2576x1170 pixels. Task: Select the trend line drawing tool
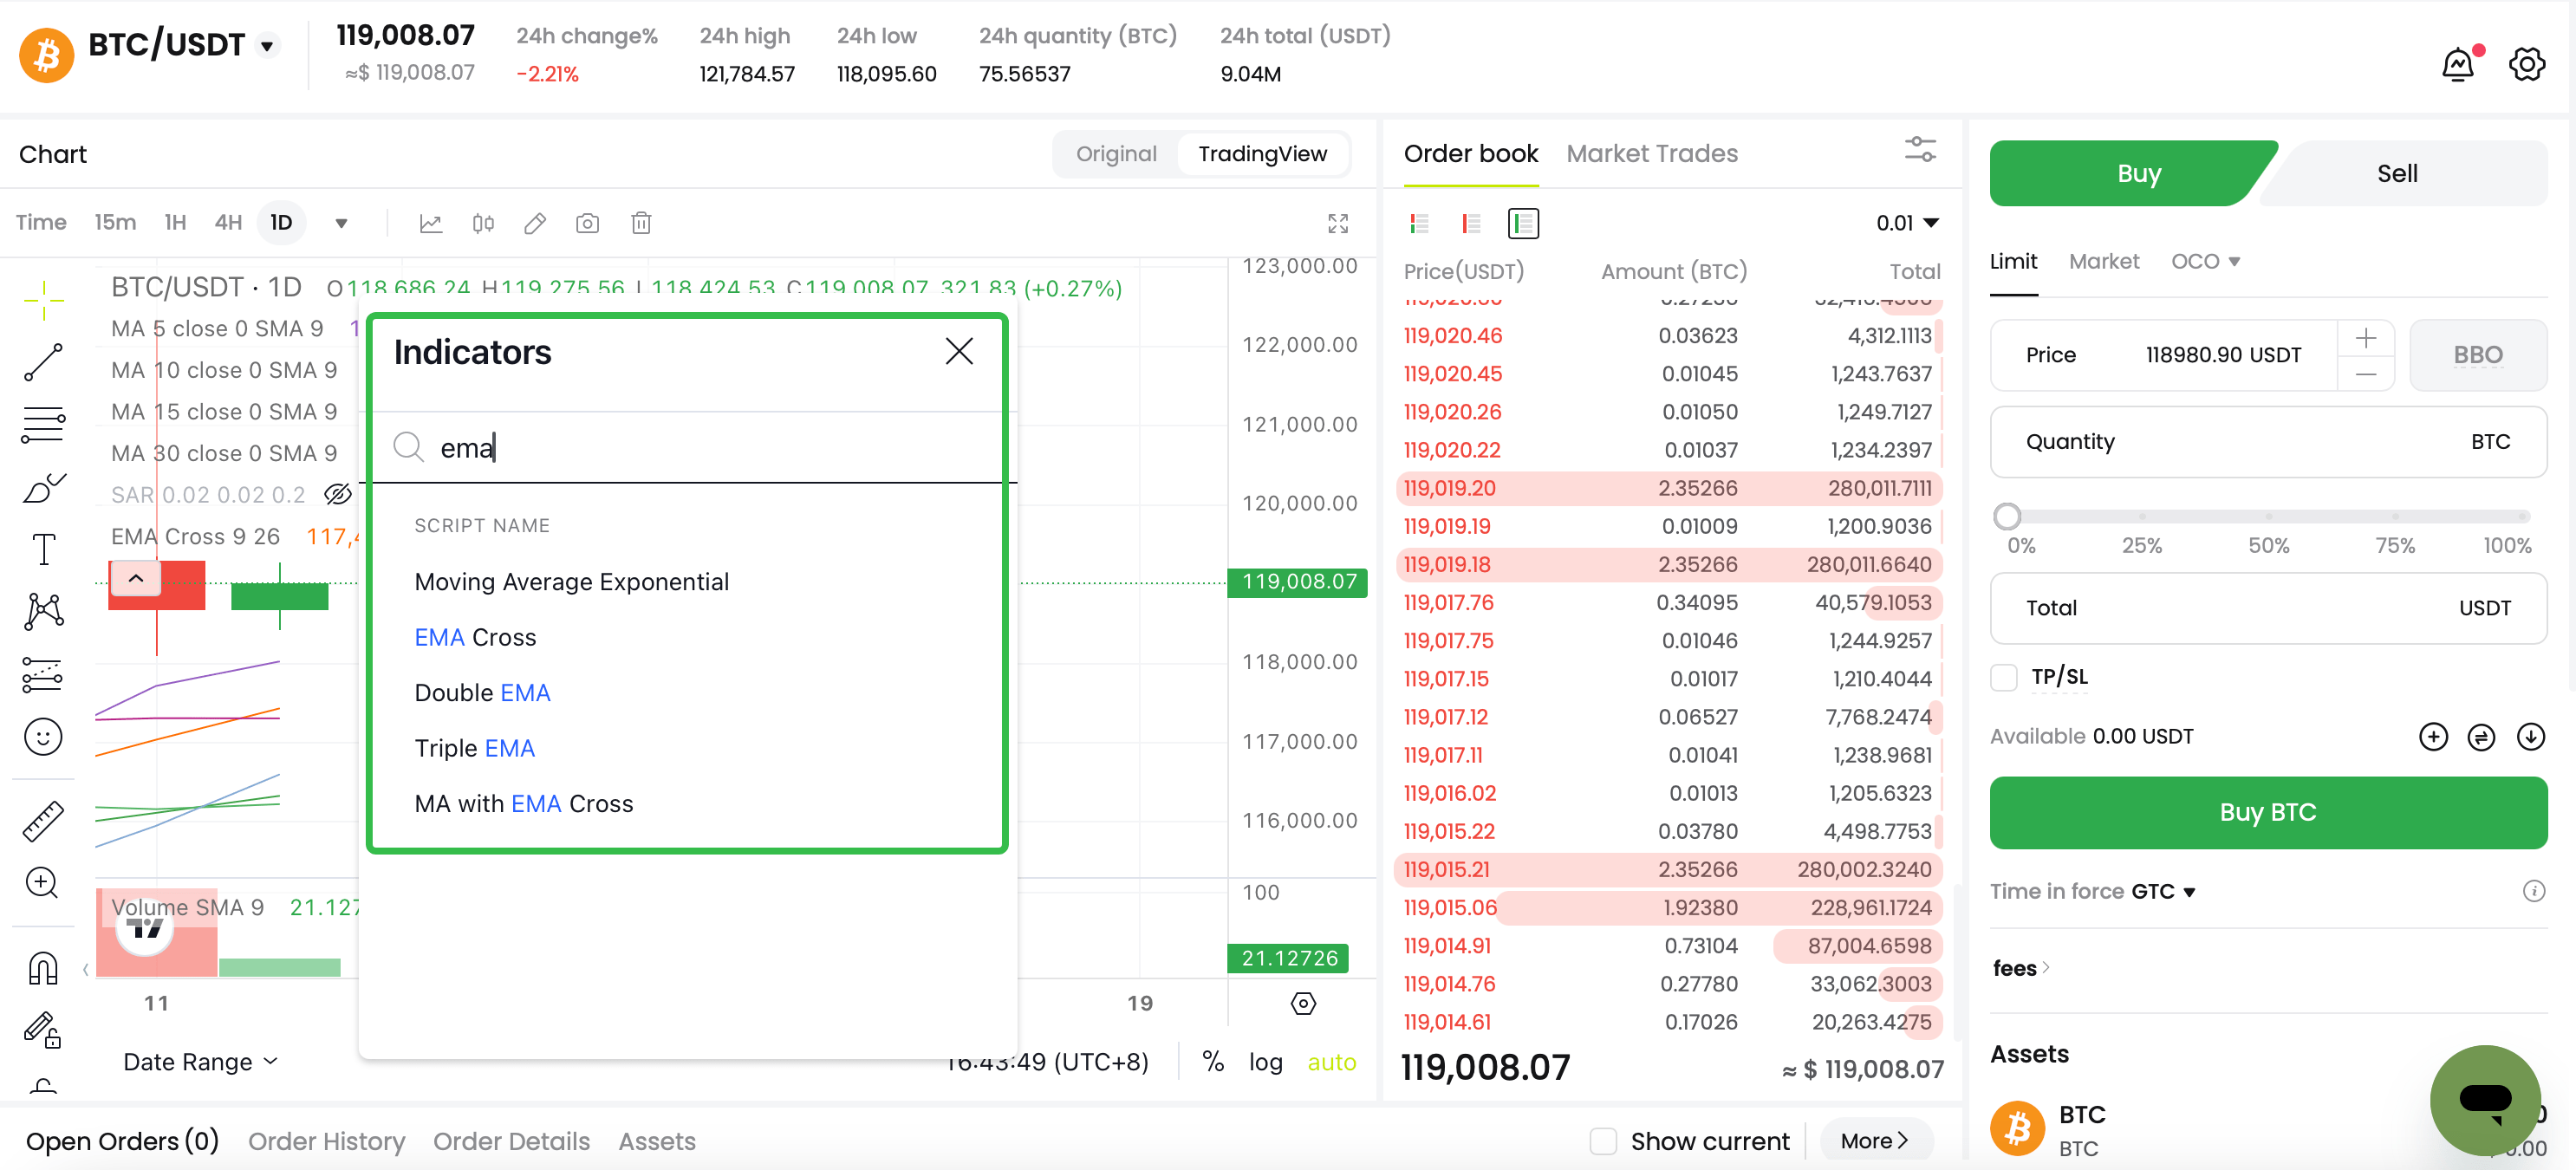(x=43, y=362)
